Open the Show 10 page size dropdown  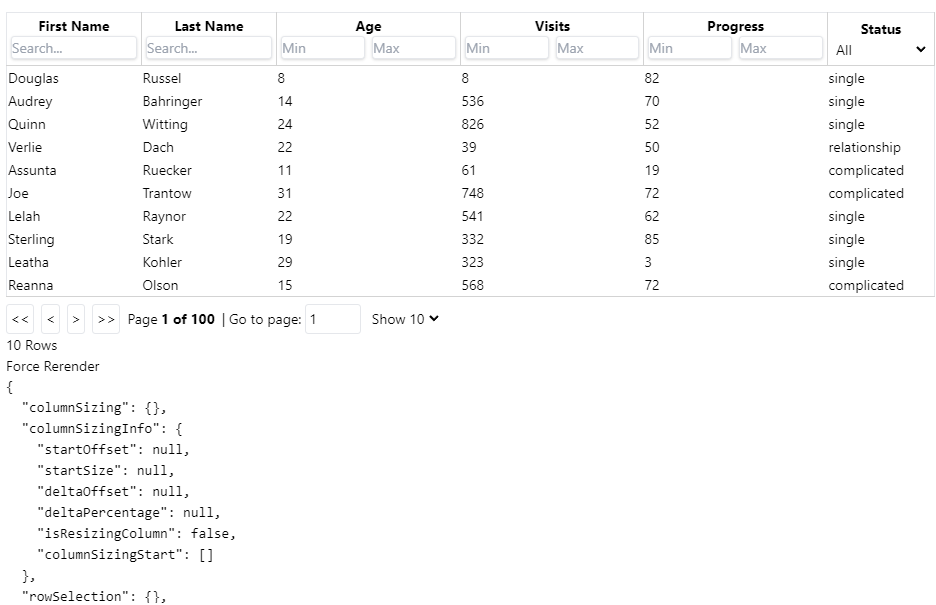coord(405,319)
